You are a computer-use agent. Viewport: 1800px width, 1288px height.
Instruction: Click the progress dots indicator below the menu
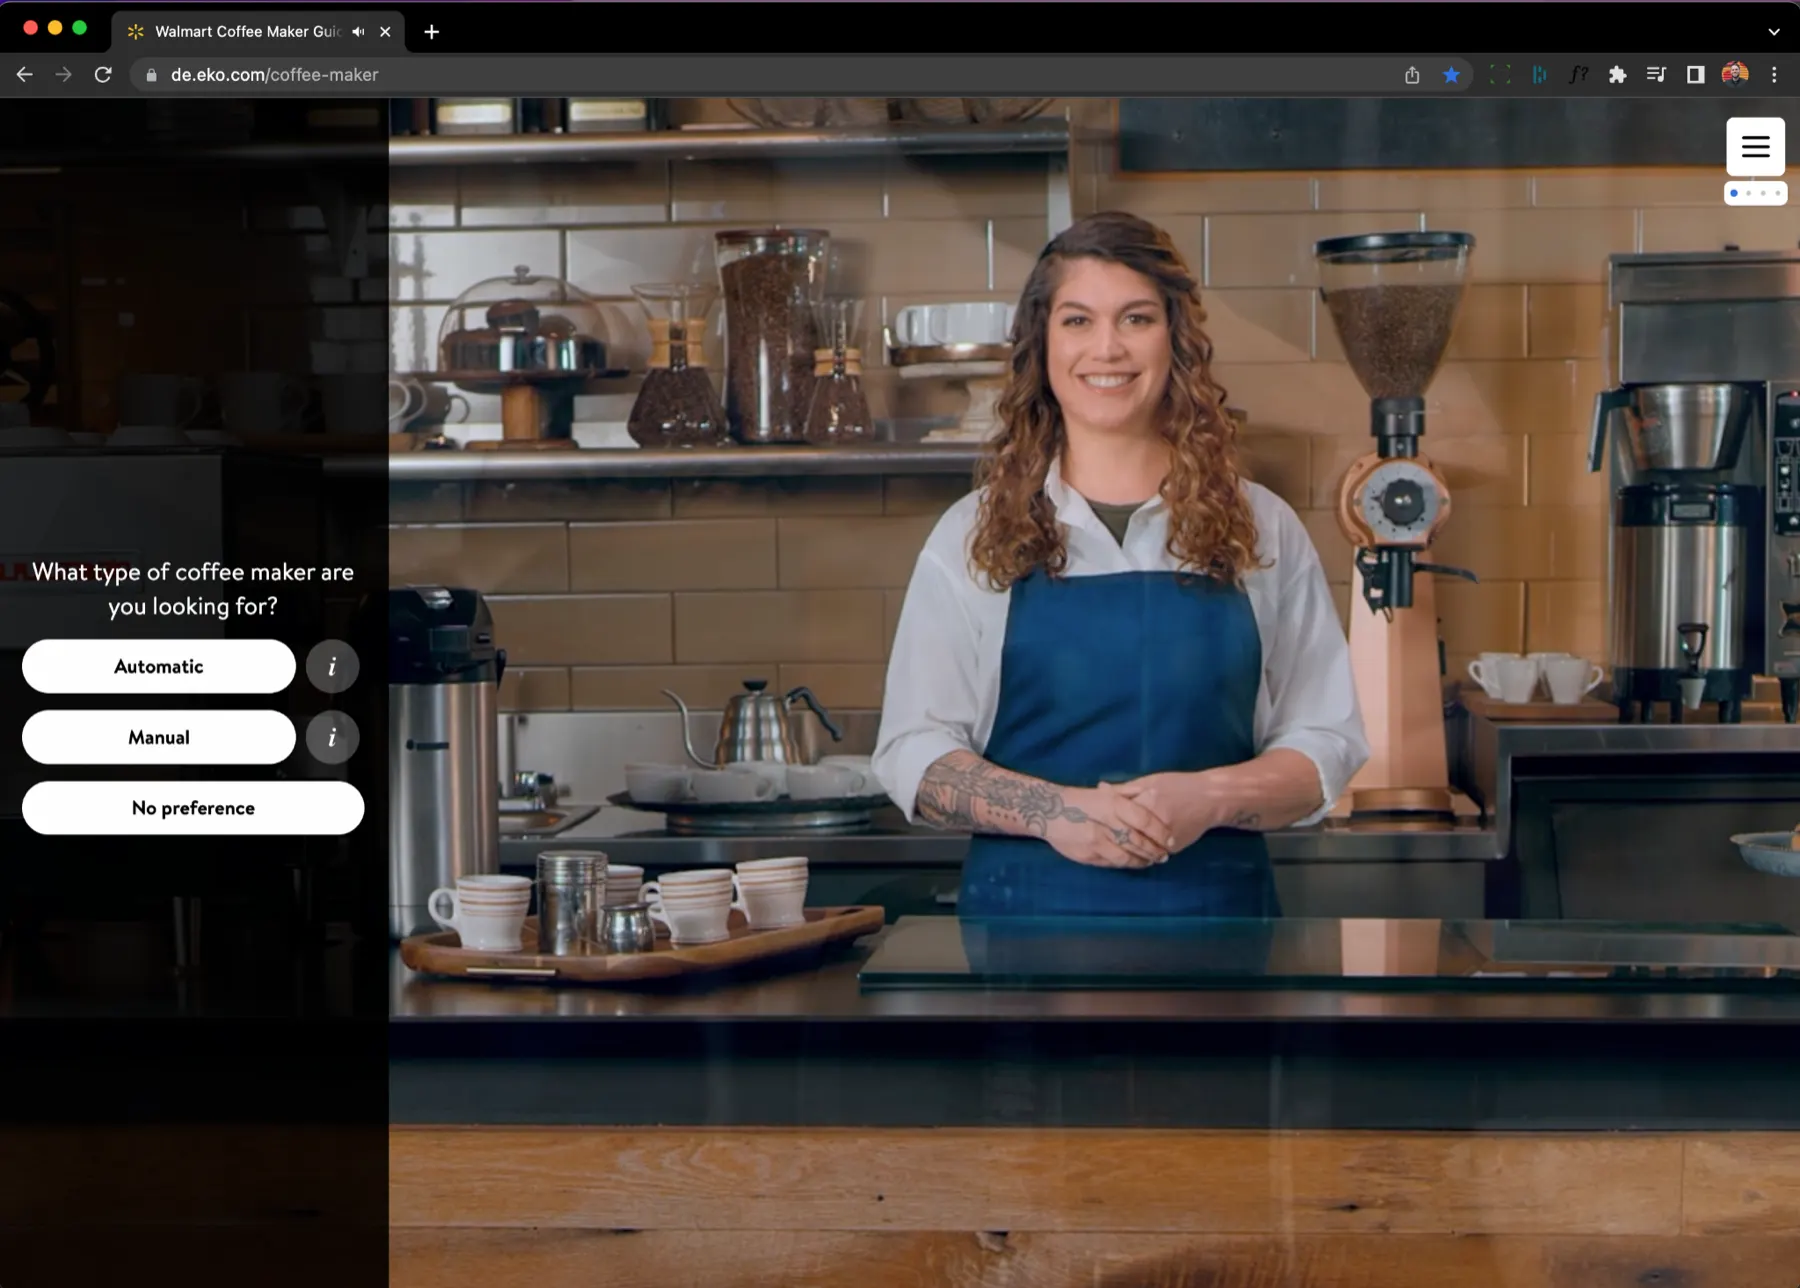click(x=1755, y=193)
